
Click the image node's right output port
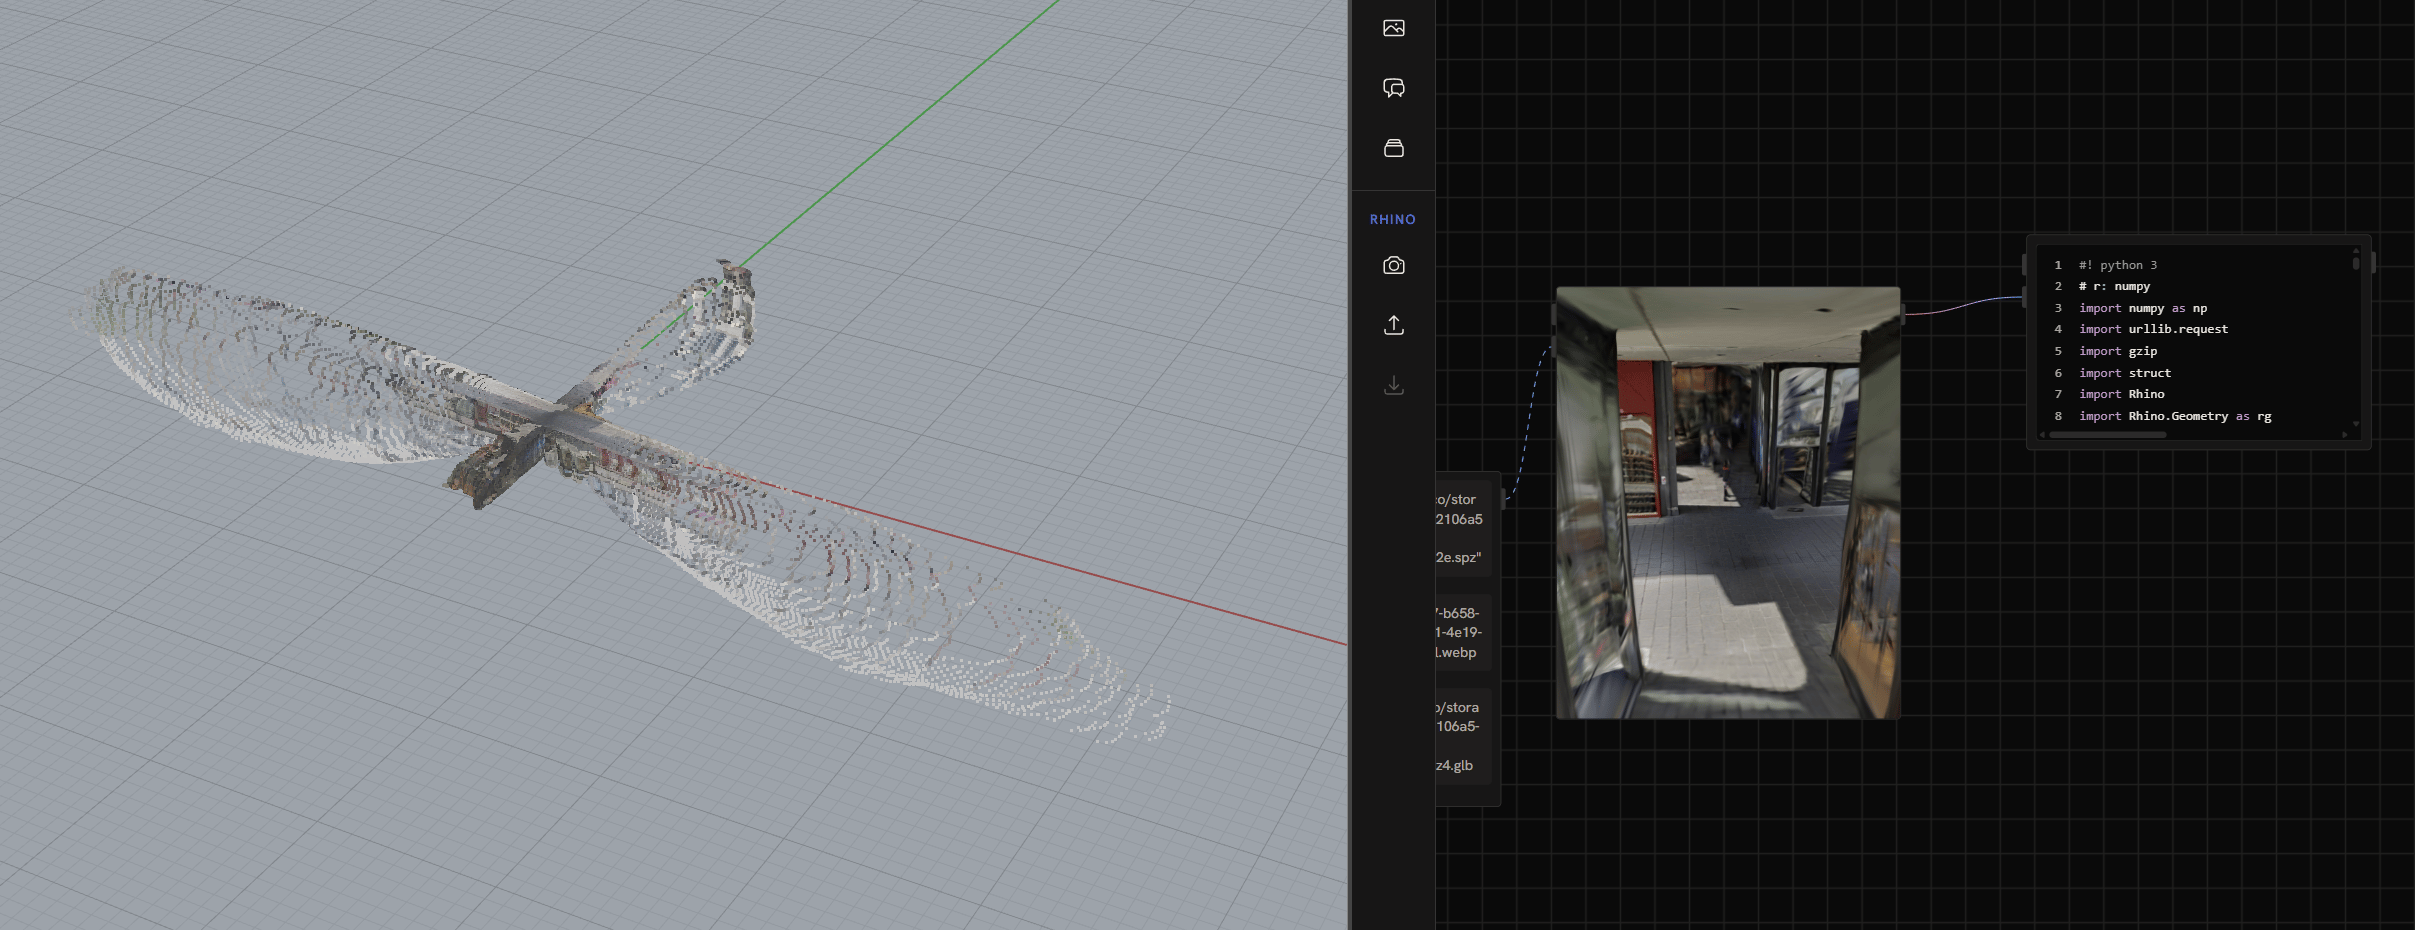pyautogui.click(x=1902, y=313)
